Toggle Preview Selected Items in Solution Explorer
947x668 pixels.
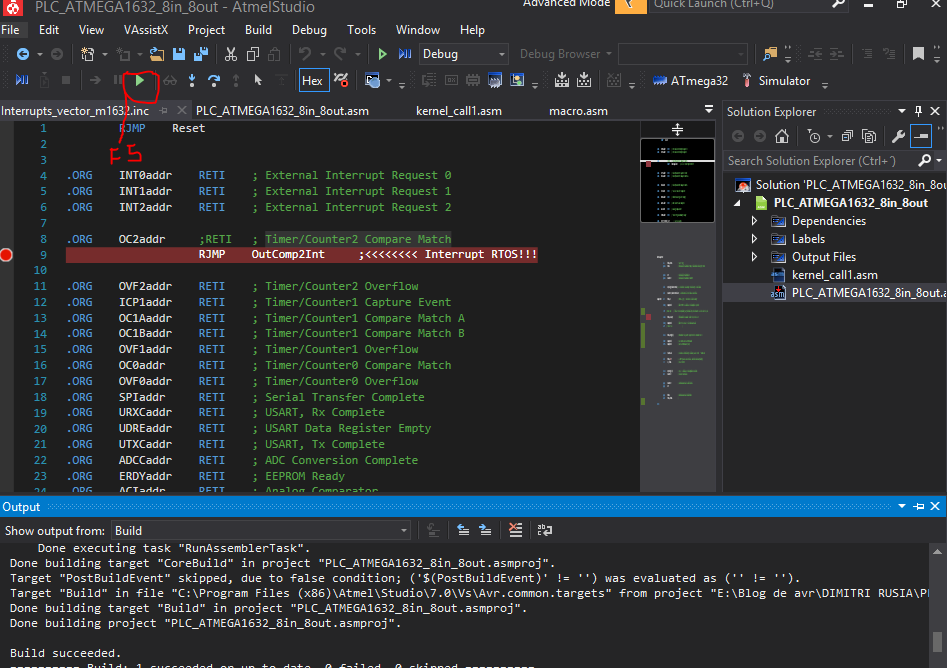tap(921, 136)
